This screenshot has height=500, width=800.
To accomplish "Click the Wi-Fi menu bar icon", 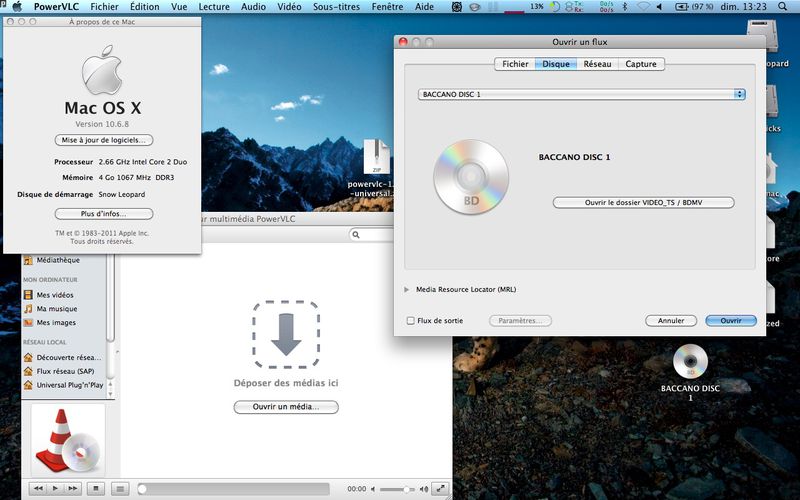I will tap(644, 7).
